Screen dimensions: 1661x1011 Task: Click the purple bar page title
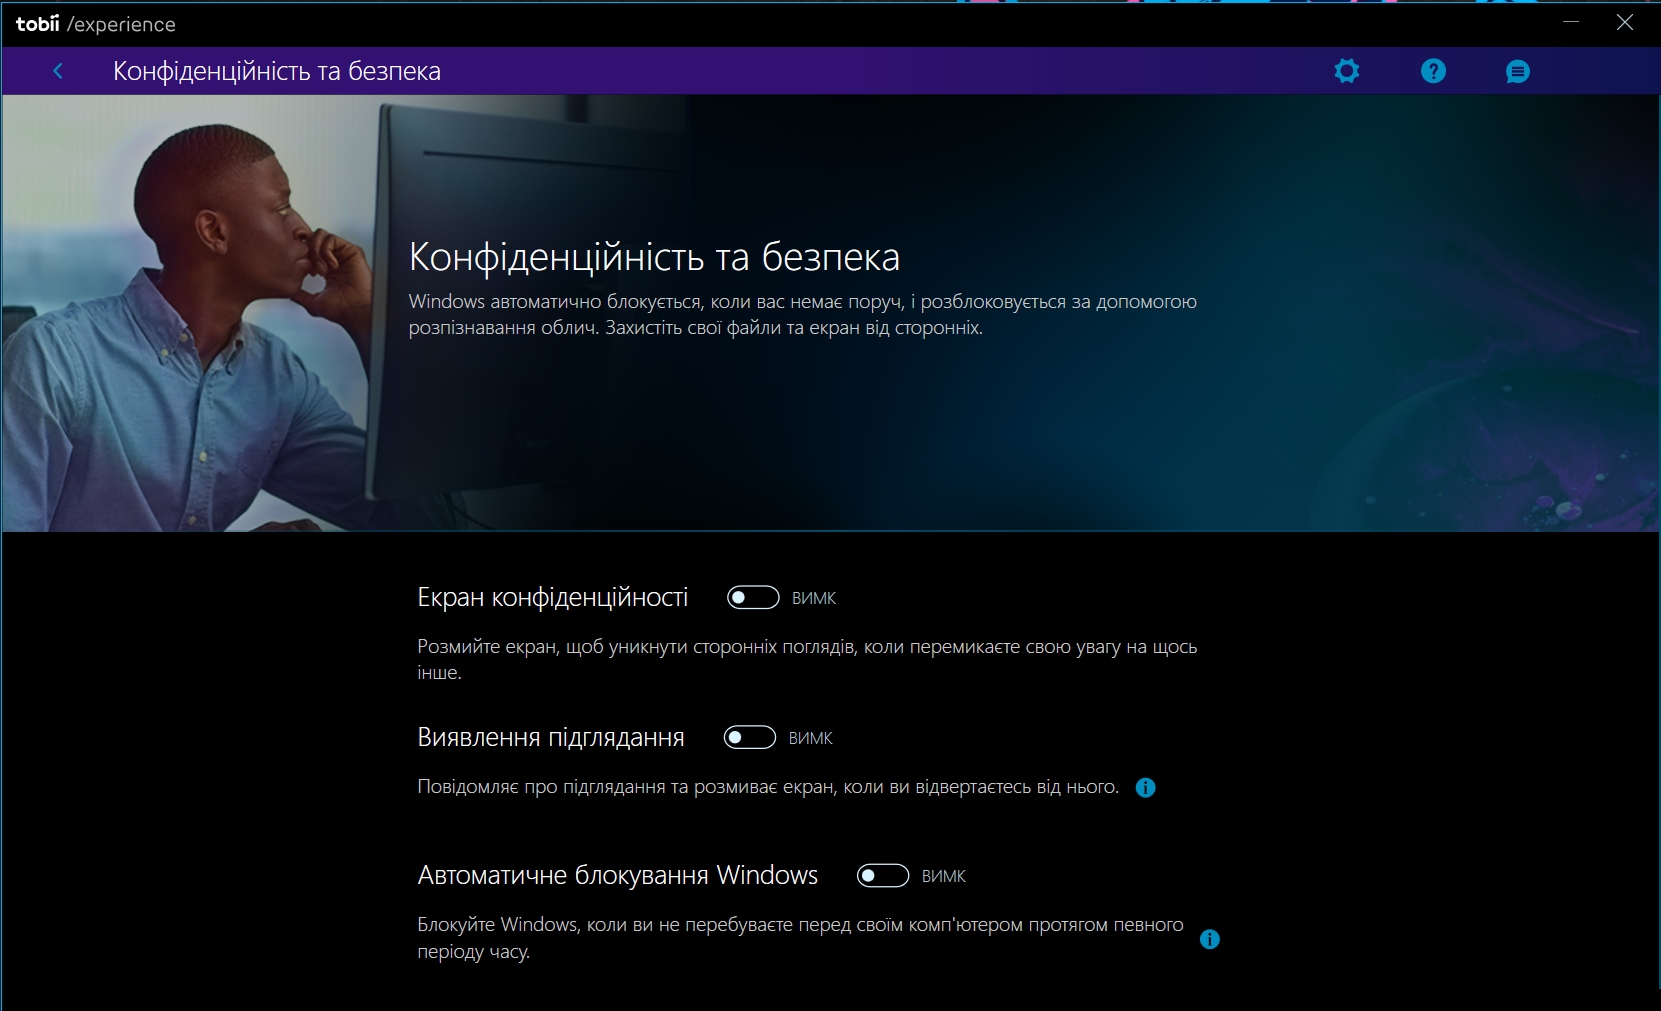[x=277, y=71]
